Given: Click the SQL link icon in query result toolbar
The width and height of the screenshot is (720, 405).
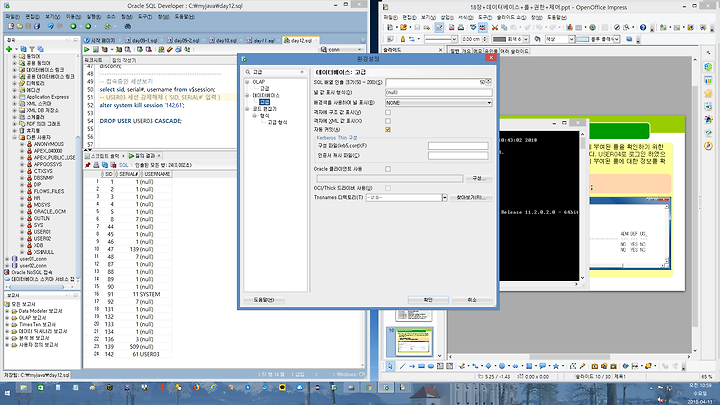Looking at the screenshot, I should point(124,165).
